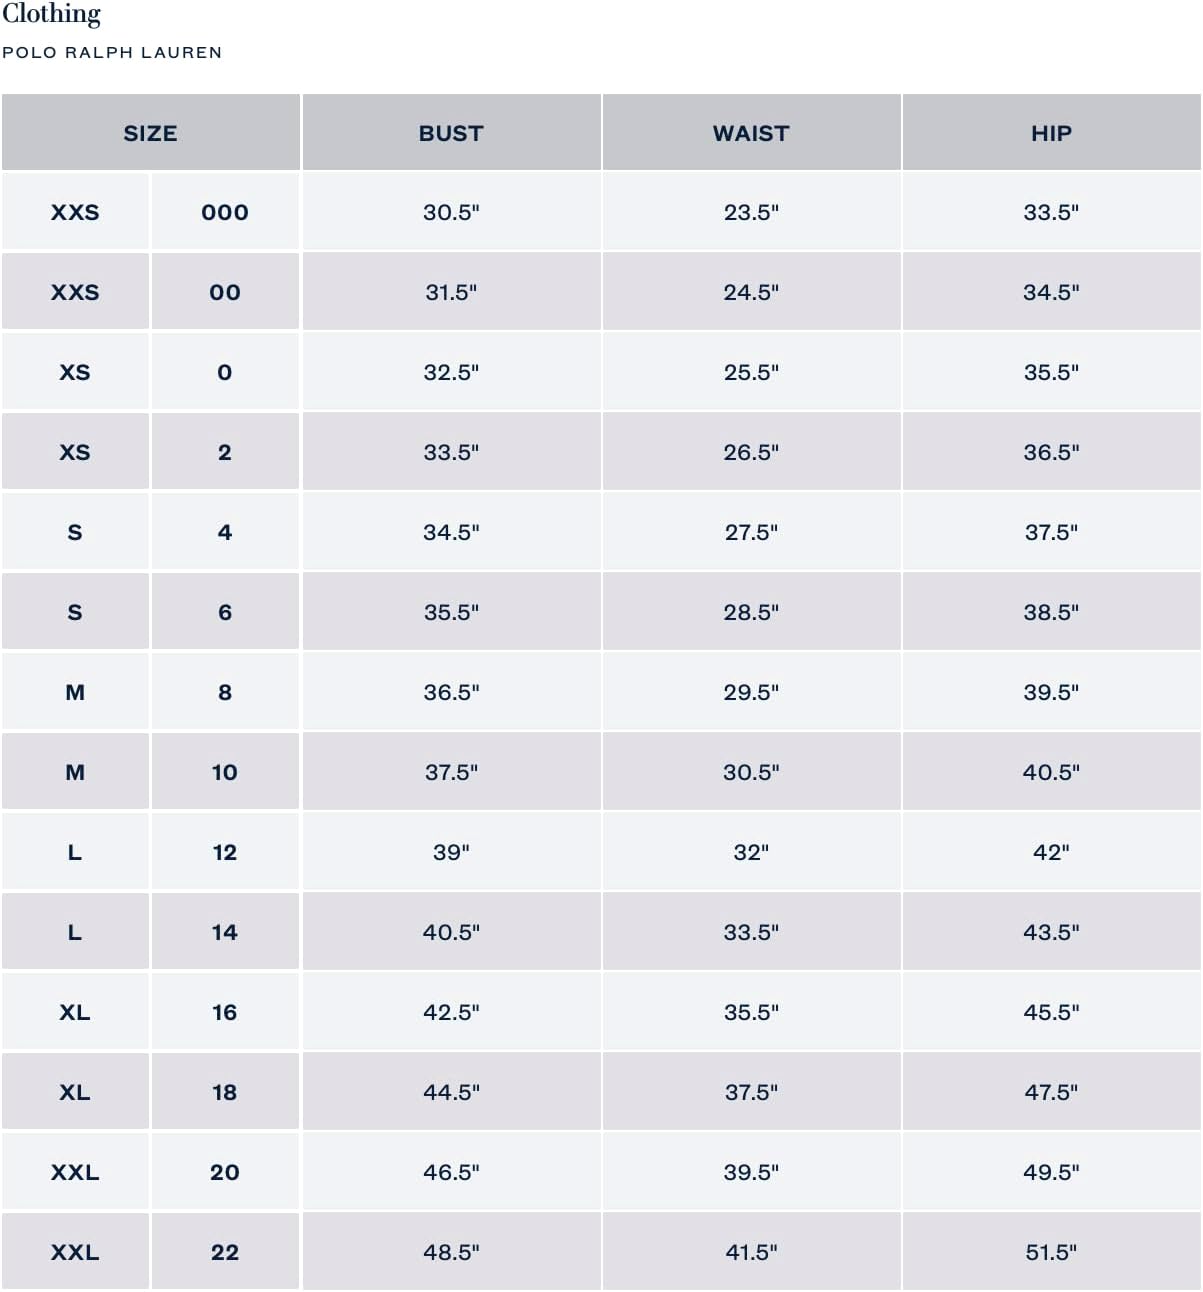
Task: Click hip value 37.5" for size 4
Action: coord(1051,532)
